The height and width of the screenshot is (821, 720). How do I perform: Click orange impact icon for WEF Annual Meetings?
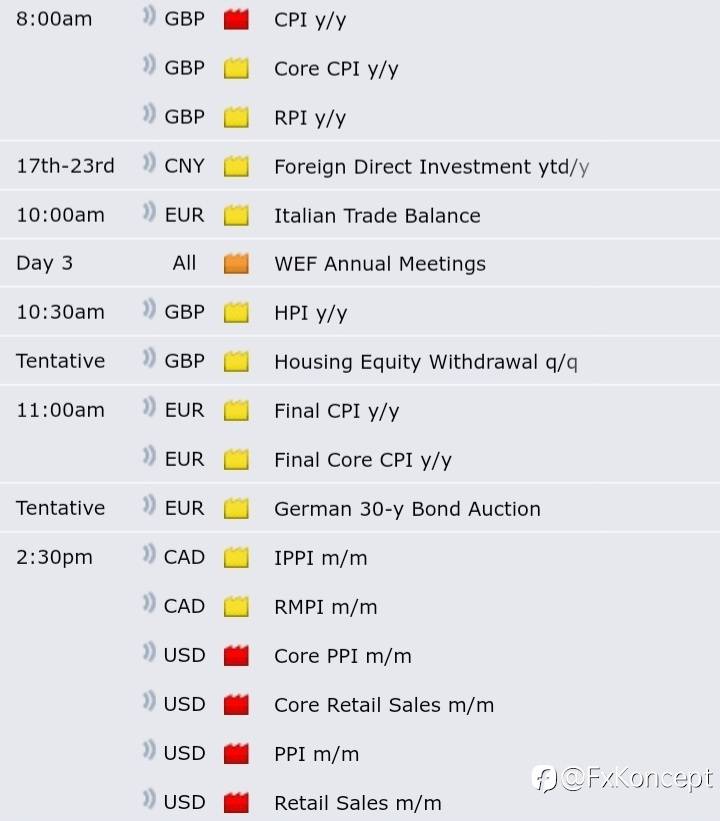pyautogui.click(x=236, y=264)
